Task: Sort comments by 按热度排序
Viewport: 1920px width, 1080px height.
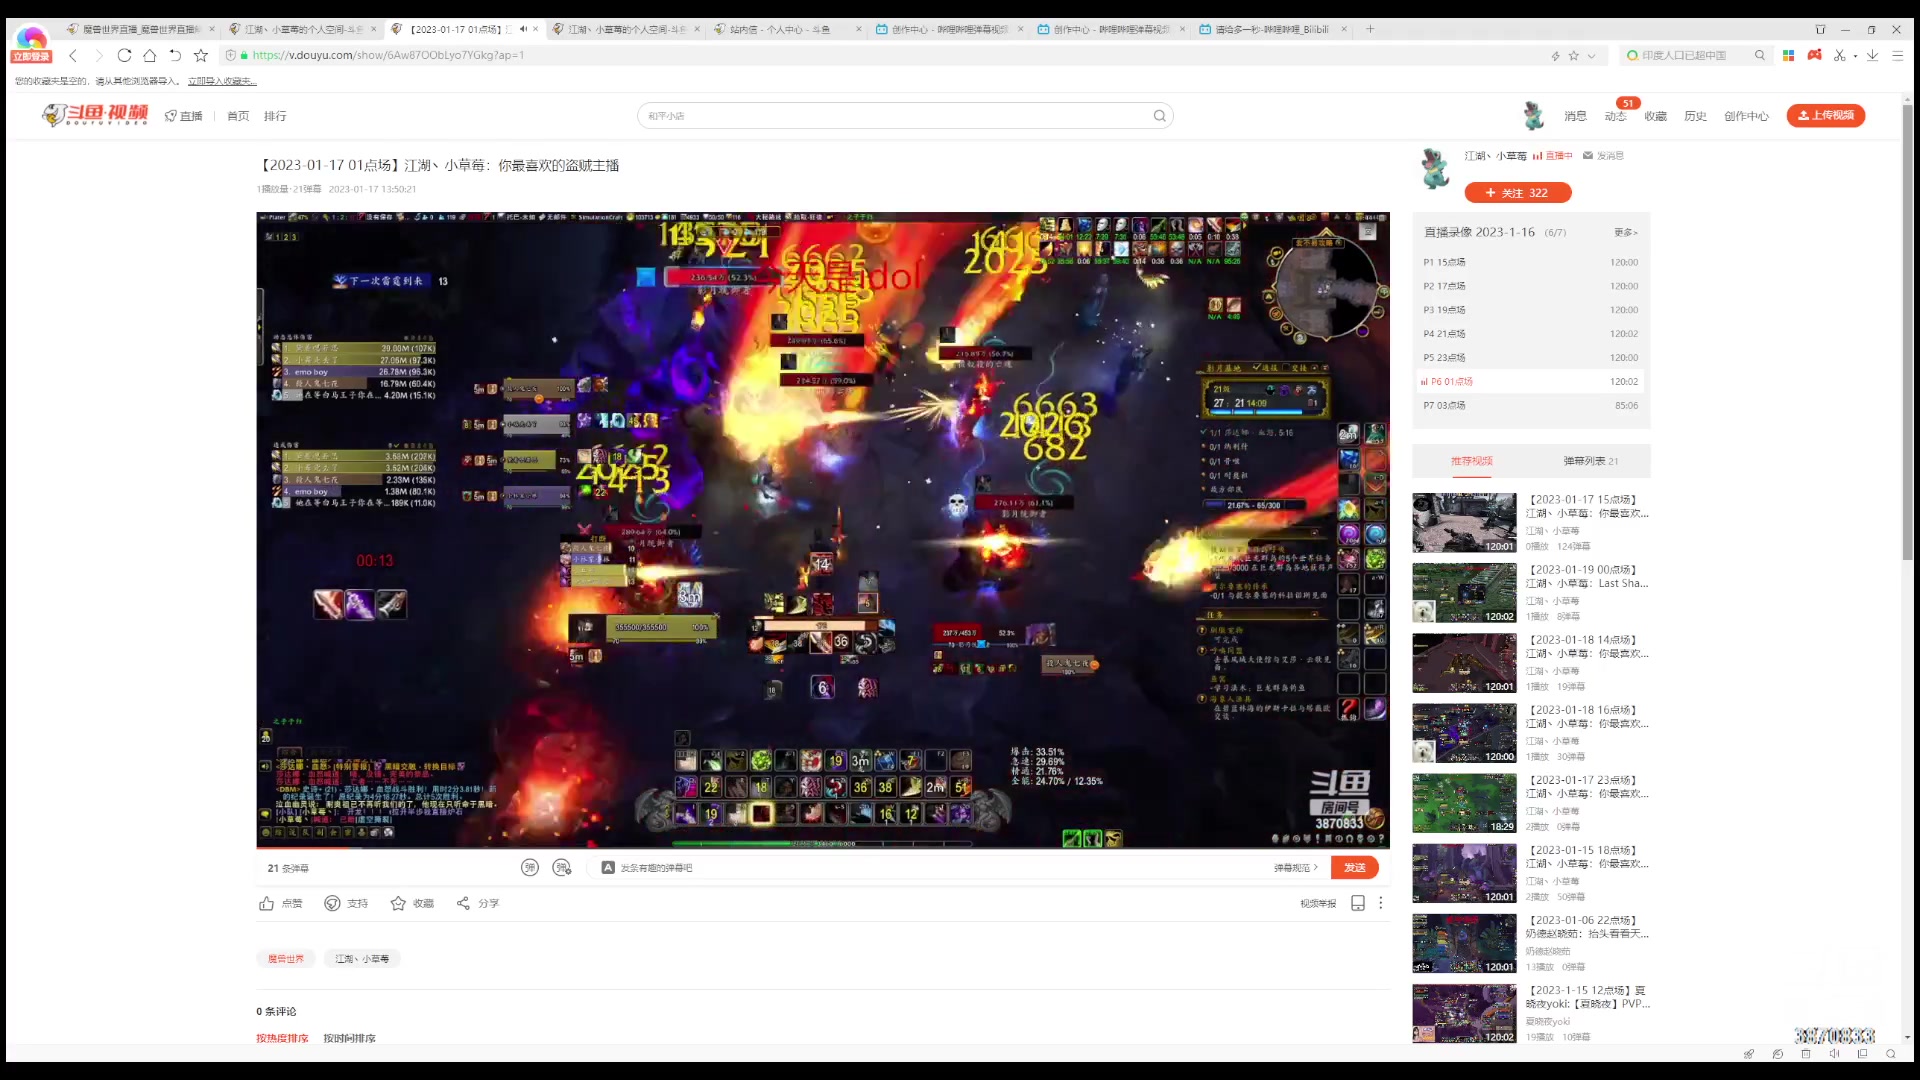Action: (x=282, y=1039)
